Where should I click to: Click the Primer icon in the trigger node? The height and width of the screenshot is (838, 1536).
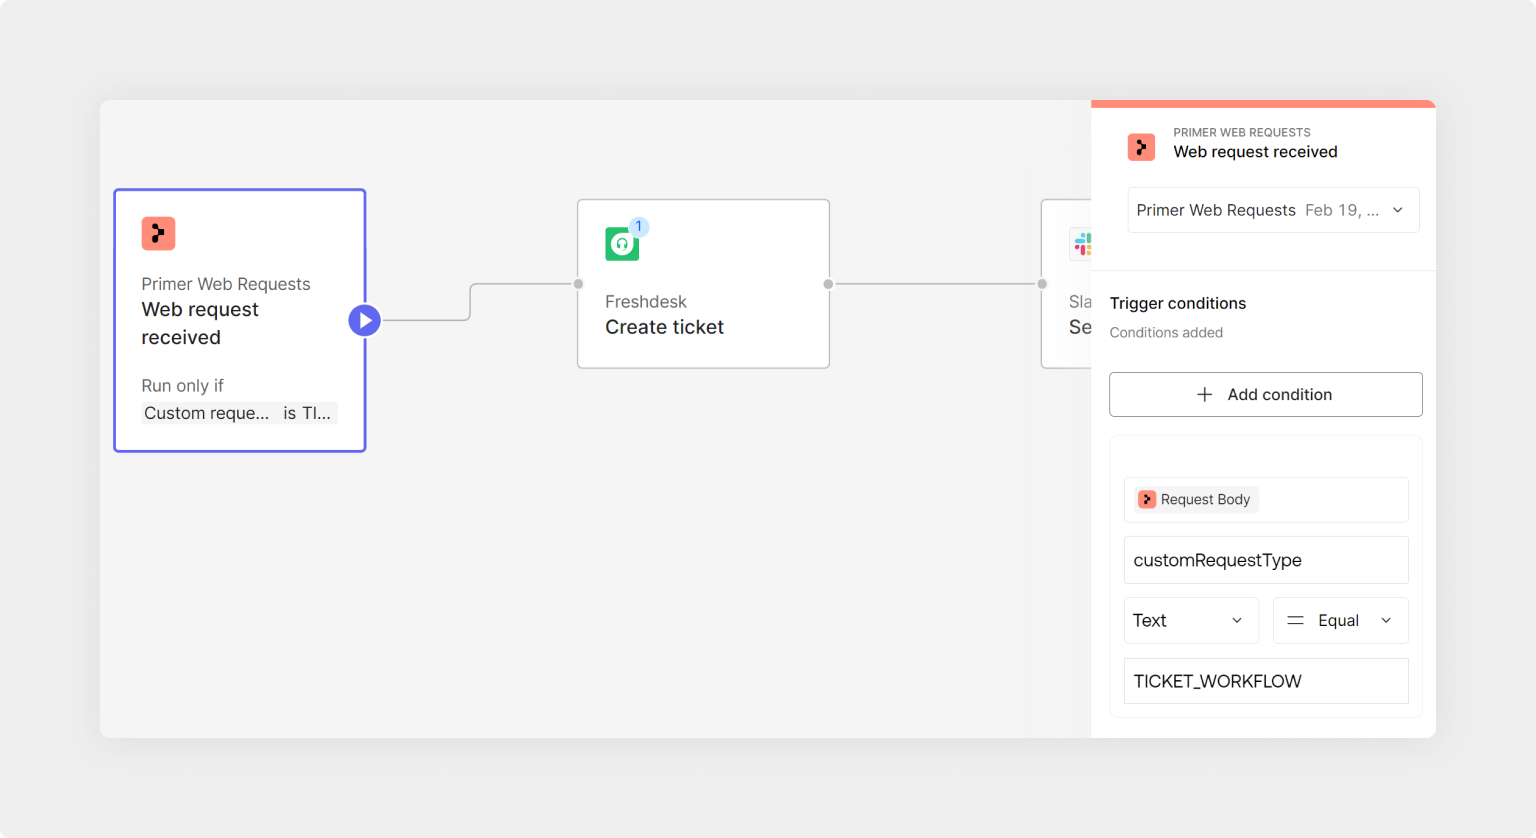(158, 233)
